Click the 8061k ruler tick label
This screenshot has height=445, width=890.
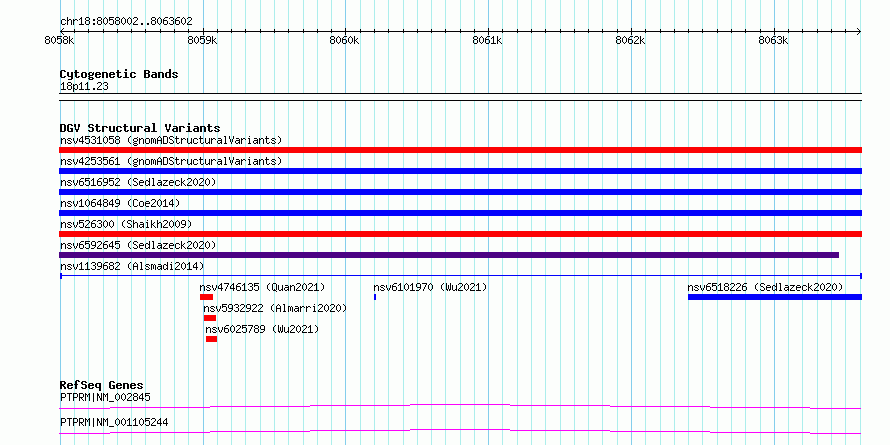[488, 41]
